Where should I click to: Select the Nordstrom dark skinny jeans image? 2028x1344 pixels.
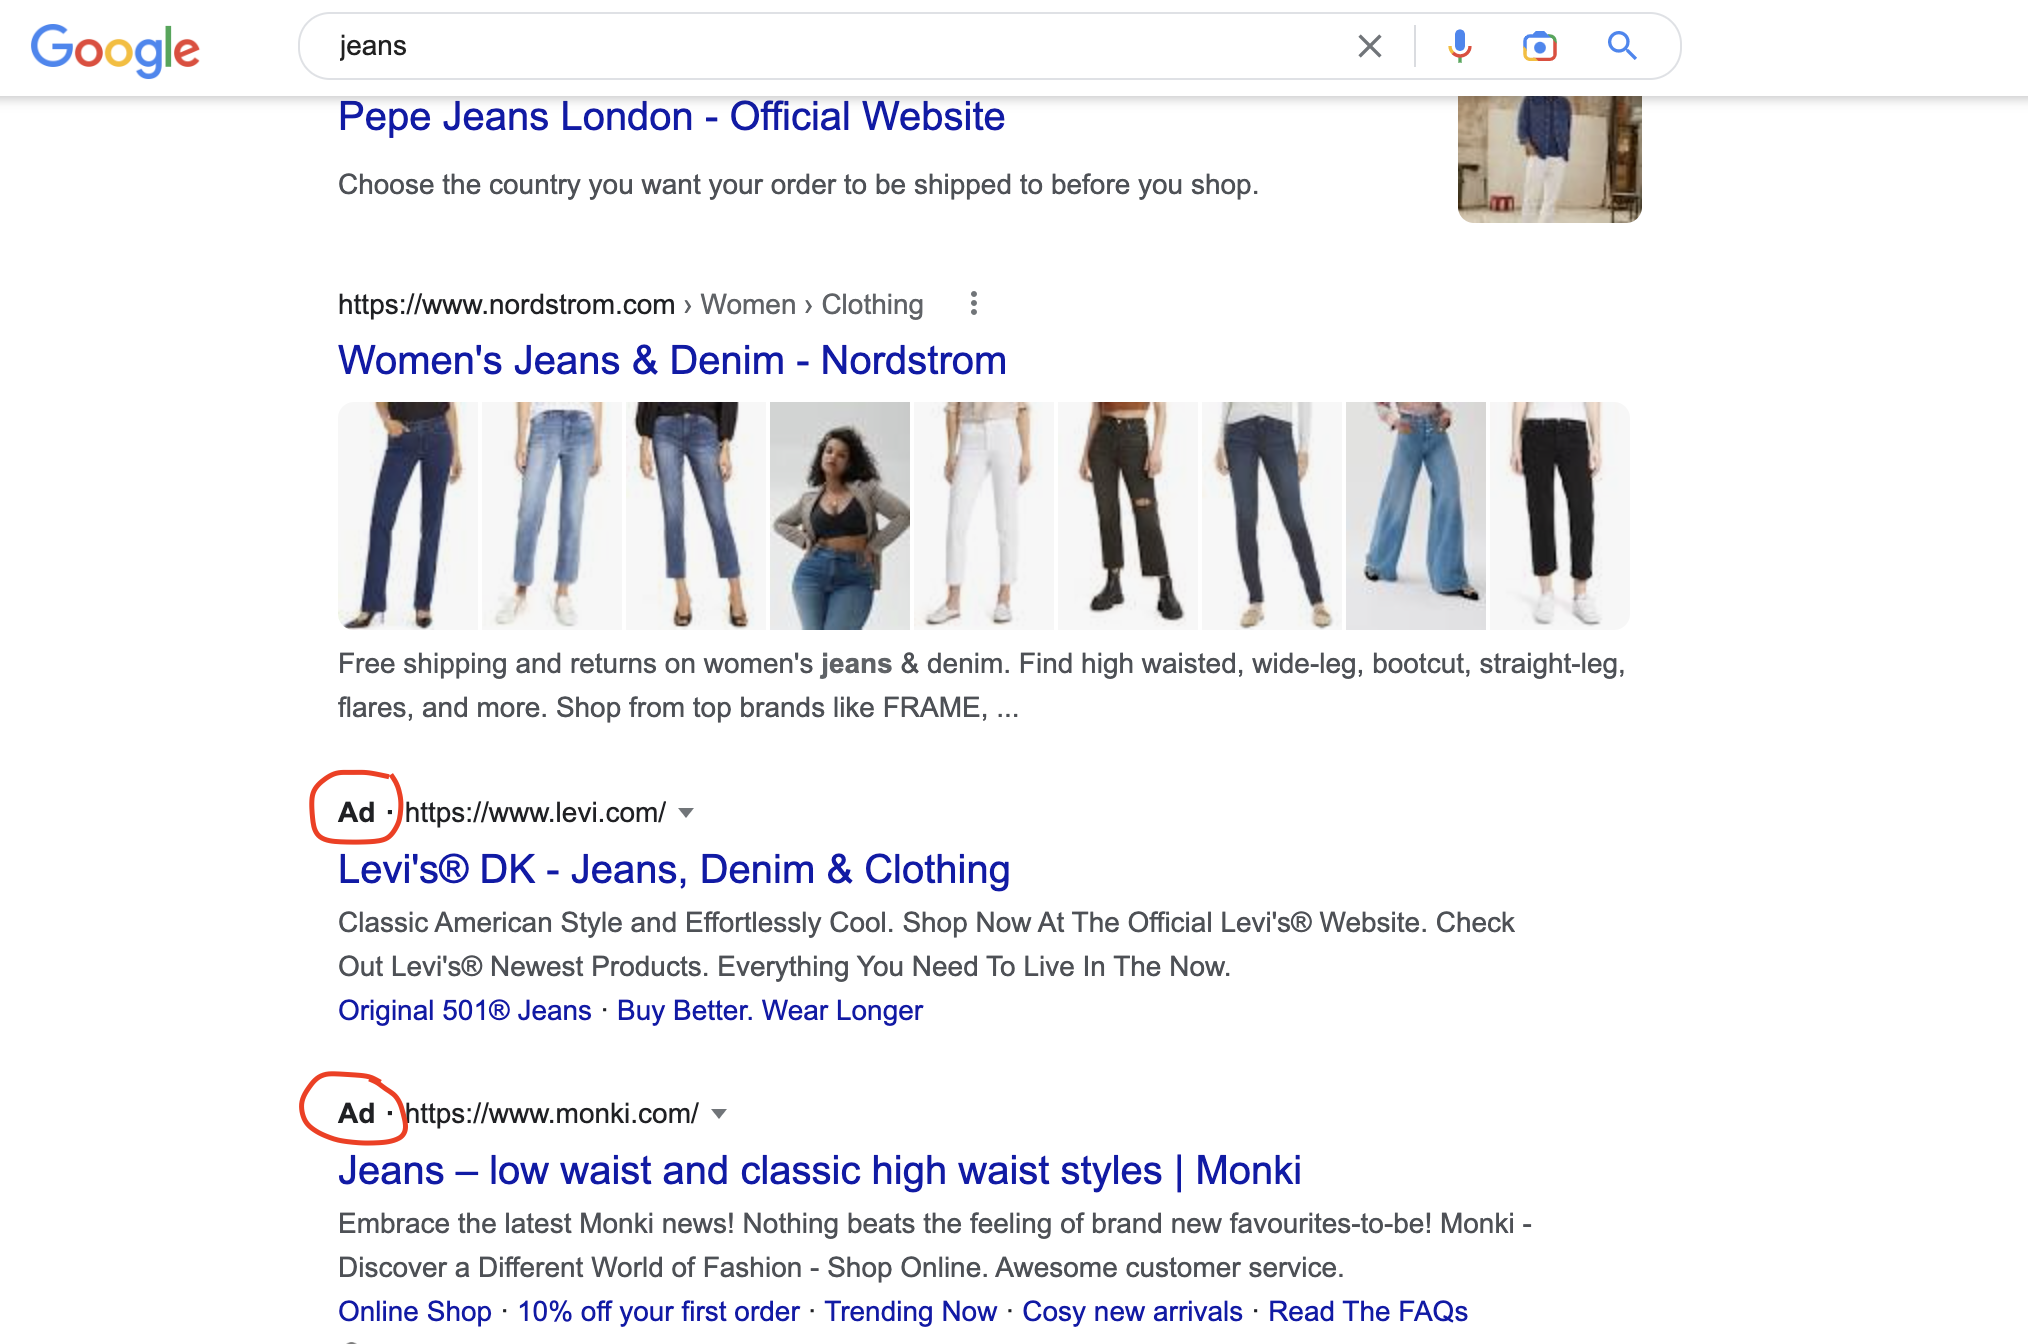click(x=1272, y=516)
